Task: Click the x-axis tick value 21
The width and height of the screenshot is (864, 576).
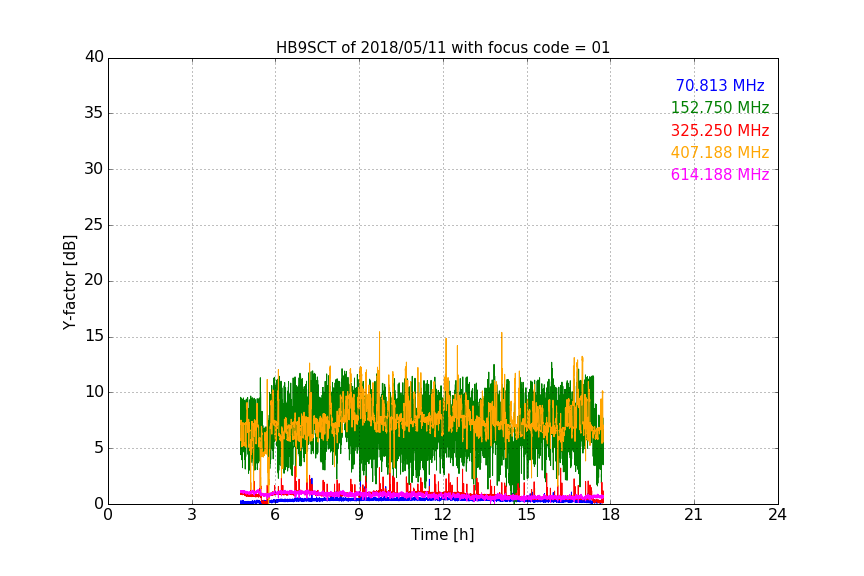Action: [694, 515]
